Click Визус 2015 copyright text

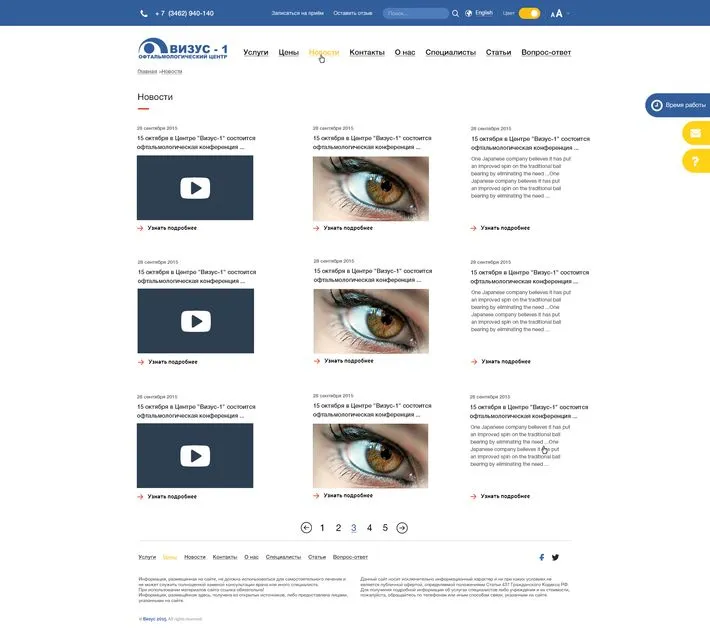coord(154,619)
